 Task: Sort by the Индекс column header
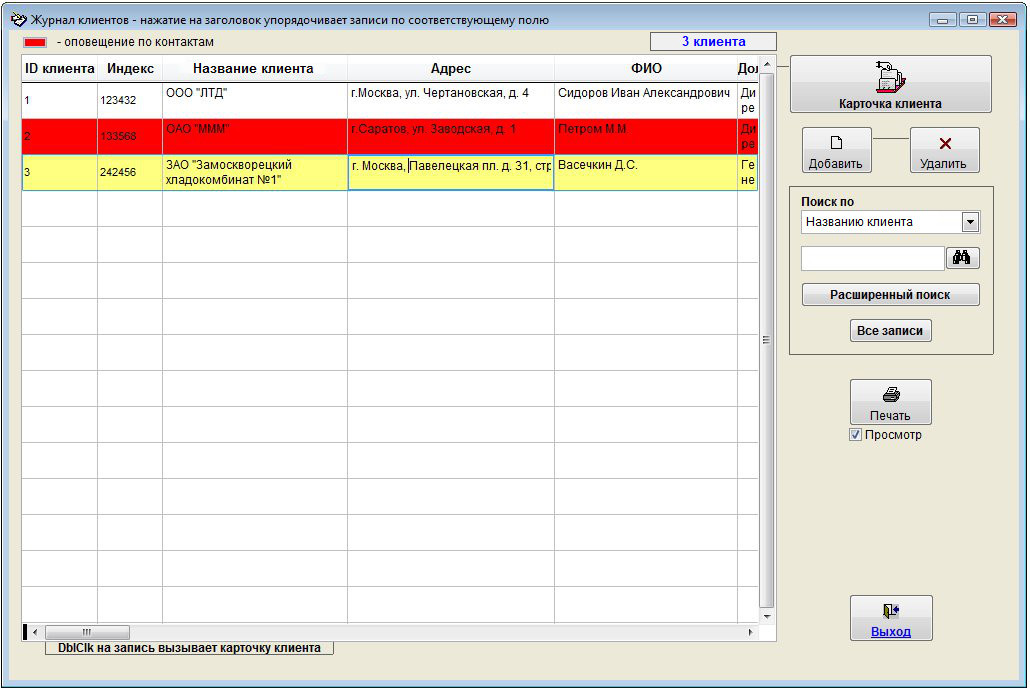click(130, 69)
